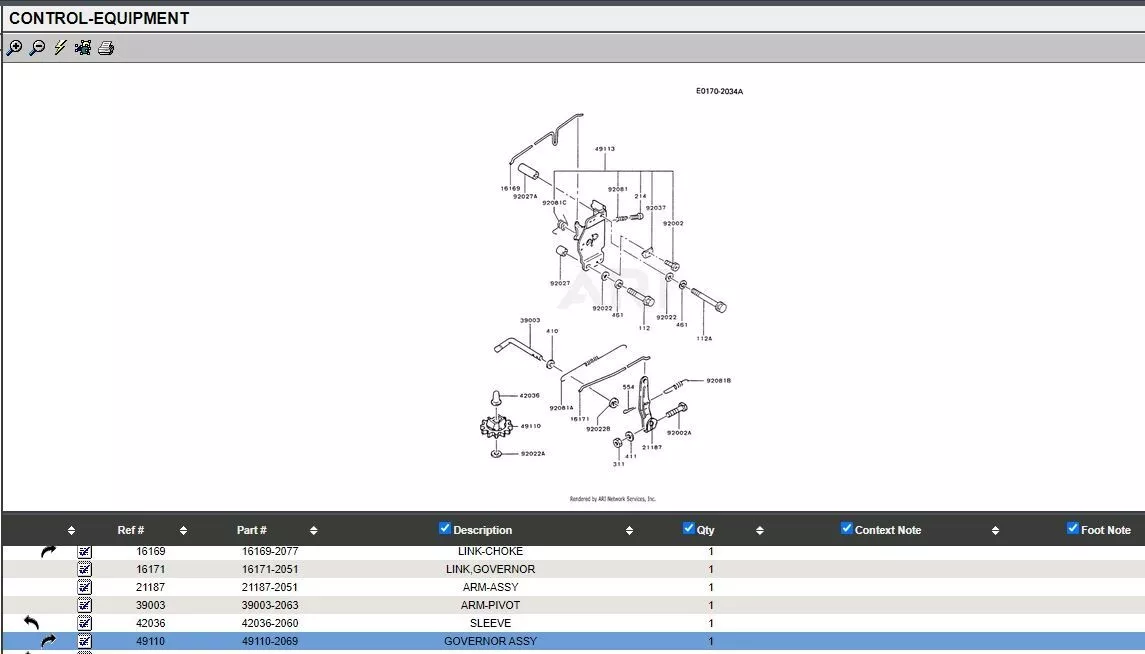This screenshot has width=1145, height=654.
Task: Click the note icon in ARM-PIVOT row
Action: pos(85,605)
